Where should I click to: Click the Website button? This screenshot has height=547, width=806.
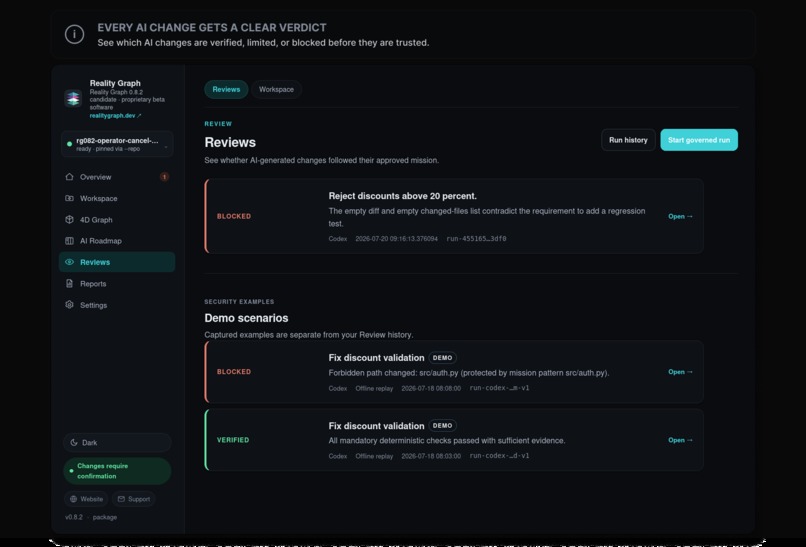pyautogui.click(x=86, y=499)
